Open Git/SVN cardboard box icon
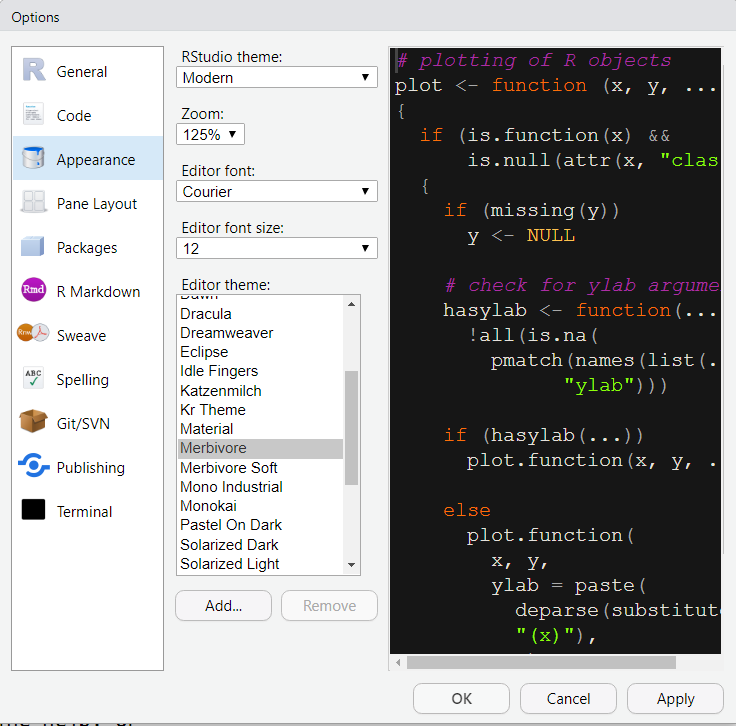Screen dimensions: 736x726 (34, 423)
